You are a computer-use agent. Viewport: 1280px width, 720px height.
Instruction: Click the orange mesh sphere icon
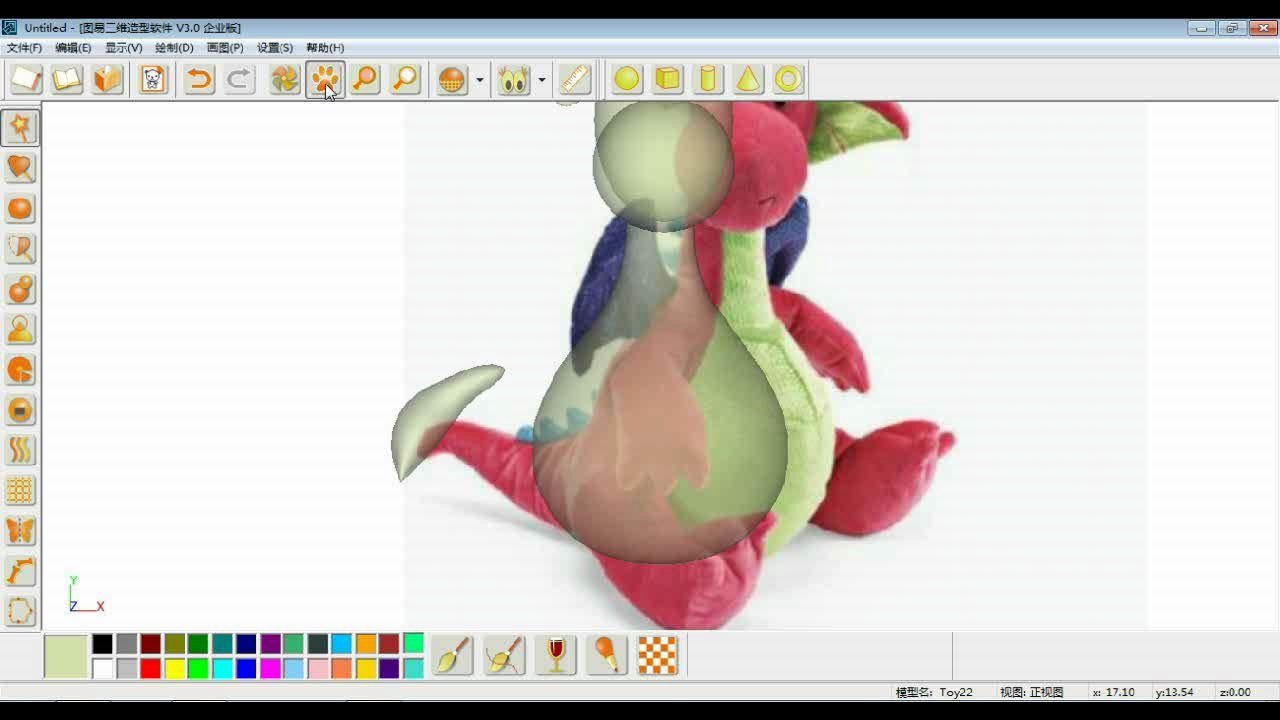[452, 79]
